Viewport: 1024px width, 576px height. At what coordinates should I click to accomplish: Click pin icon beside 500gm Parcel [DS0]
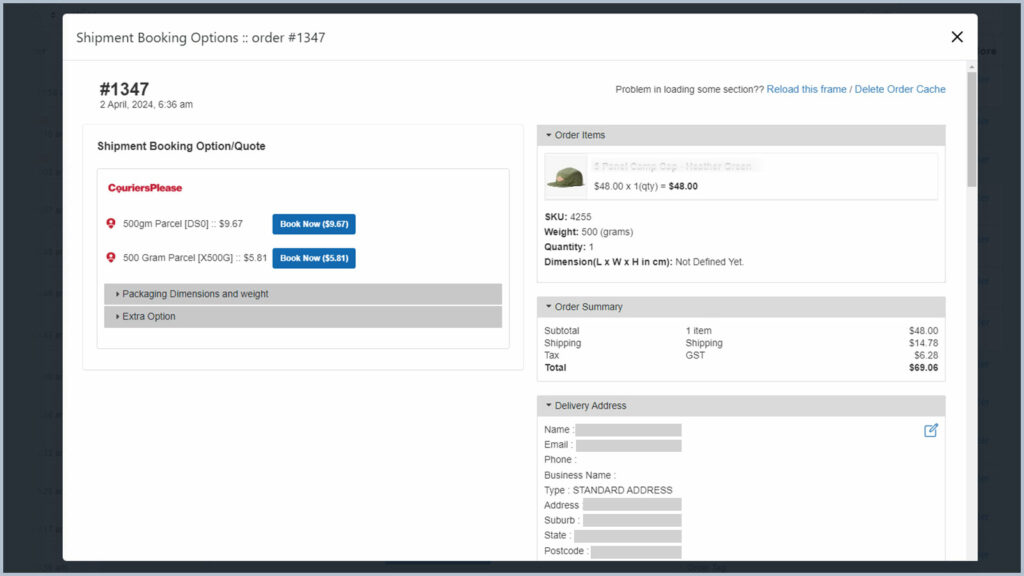(x=111, y=224)
